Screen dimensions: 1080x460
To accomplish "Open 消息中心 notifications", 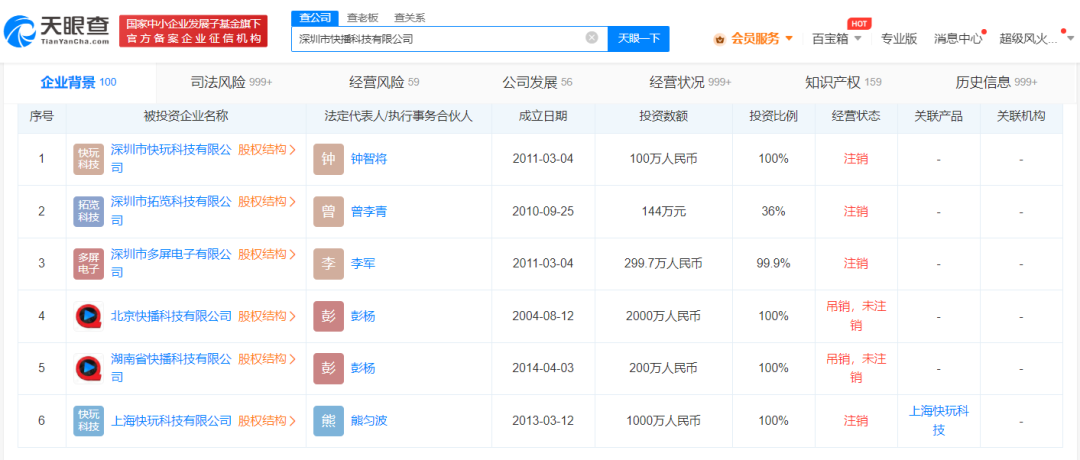I will pyautogui.click(x=958, y=39).
